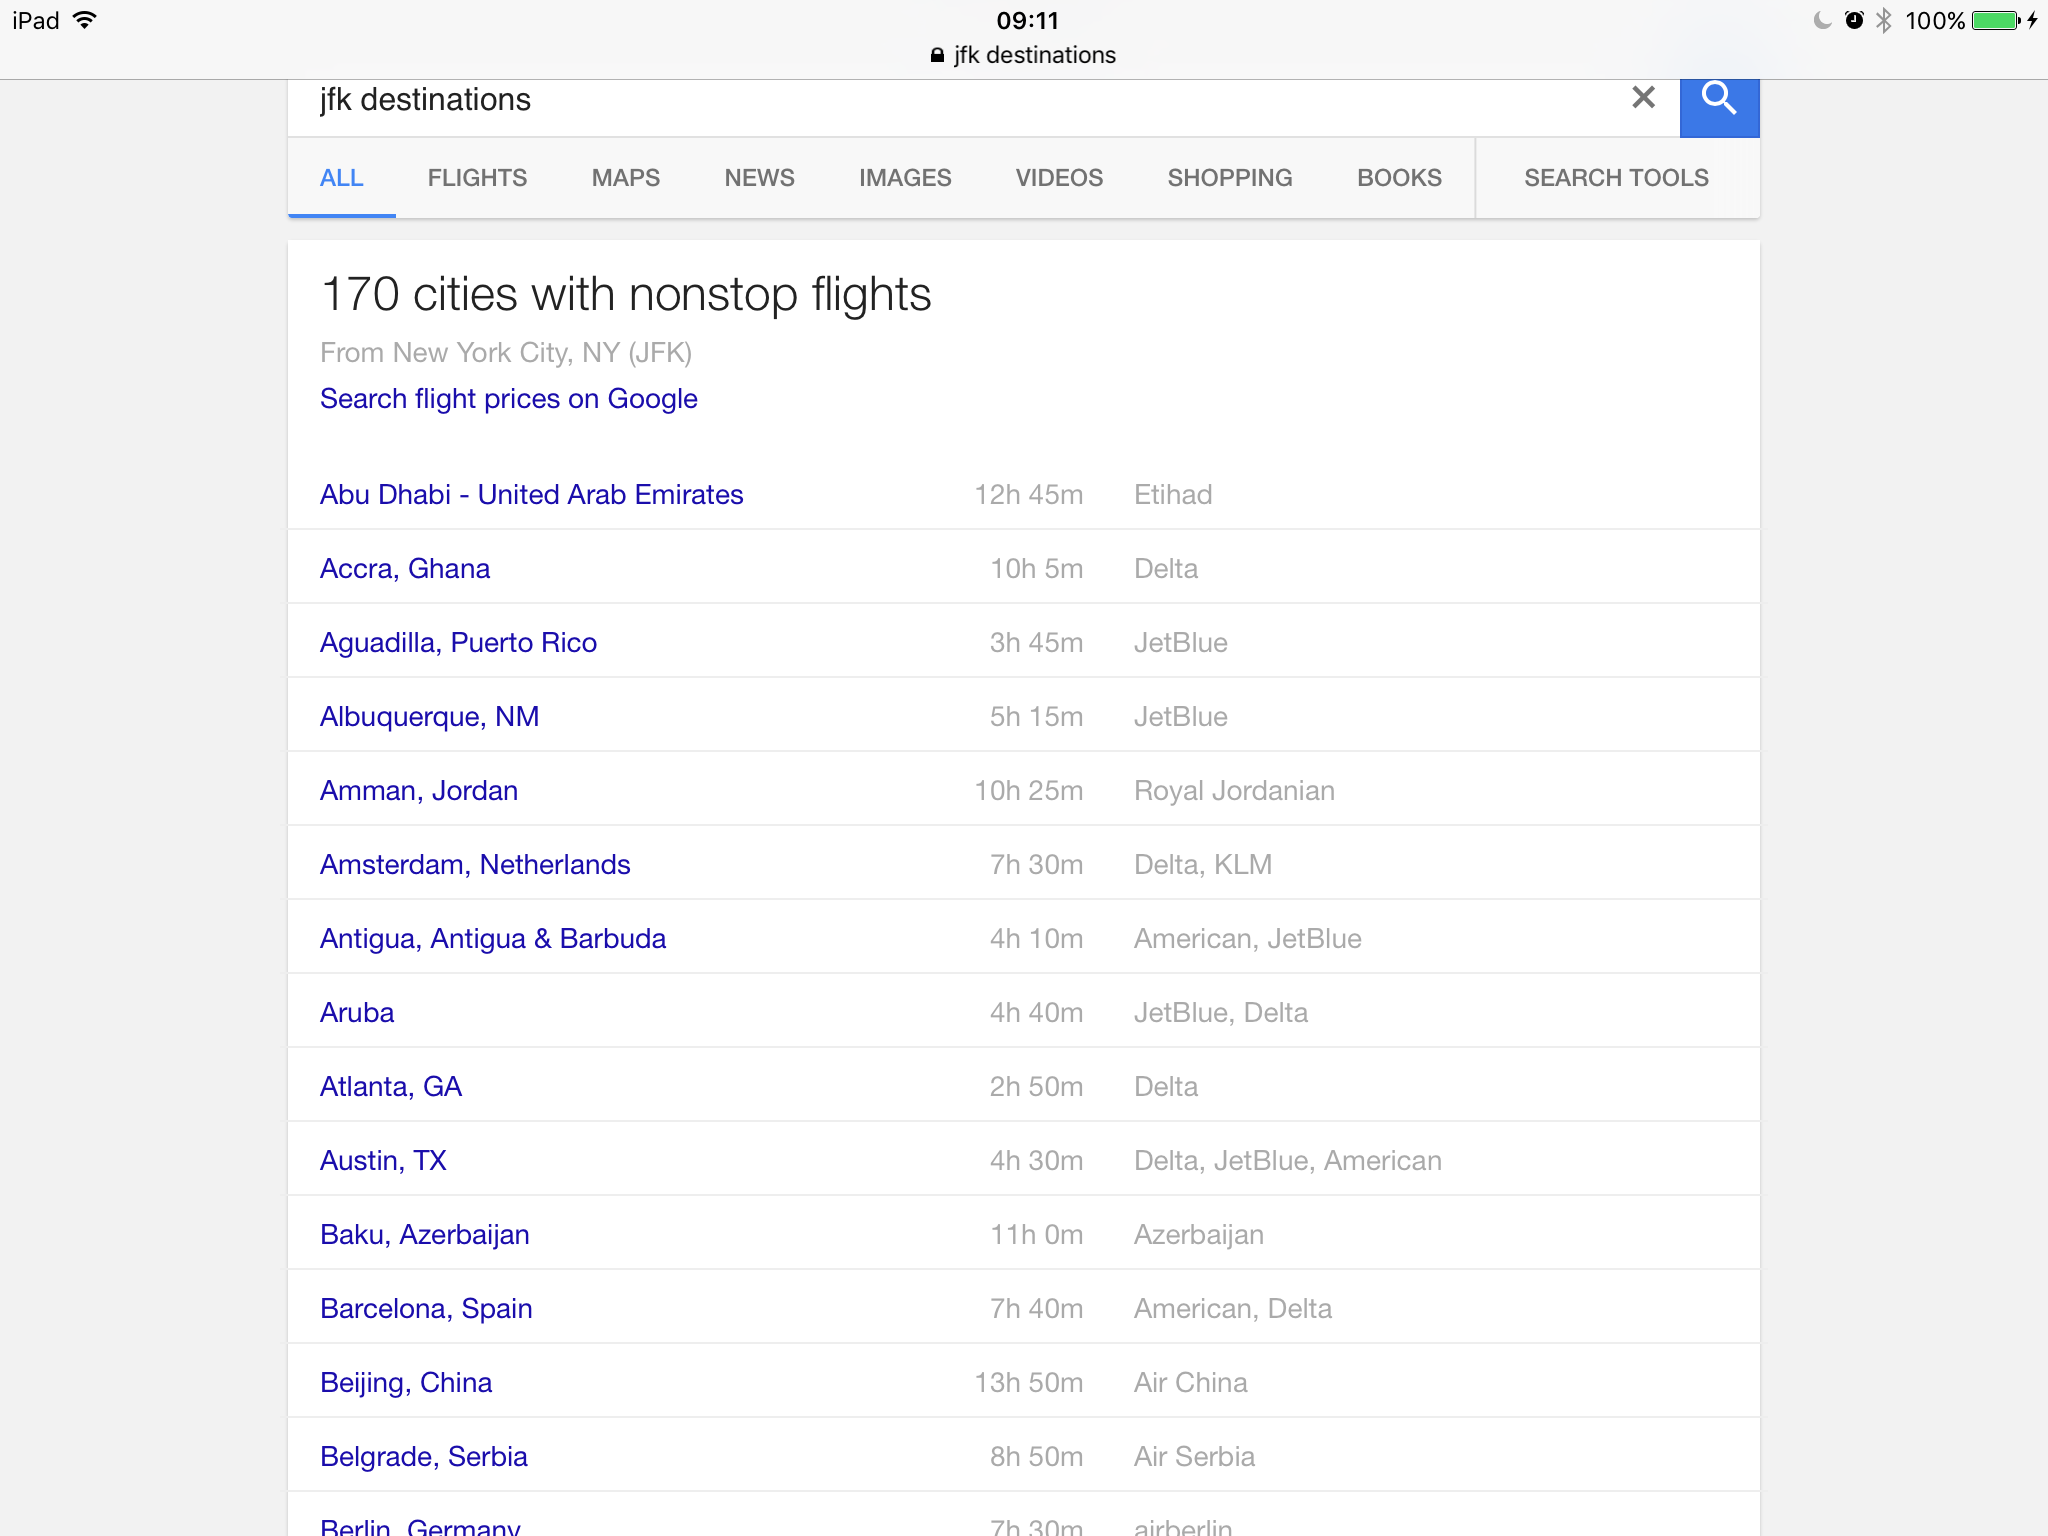Tap the battery icon in status bar
The image size is (2048, 1536).
[1996, 21]
